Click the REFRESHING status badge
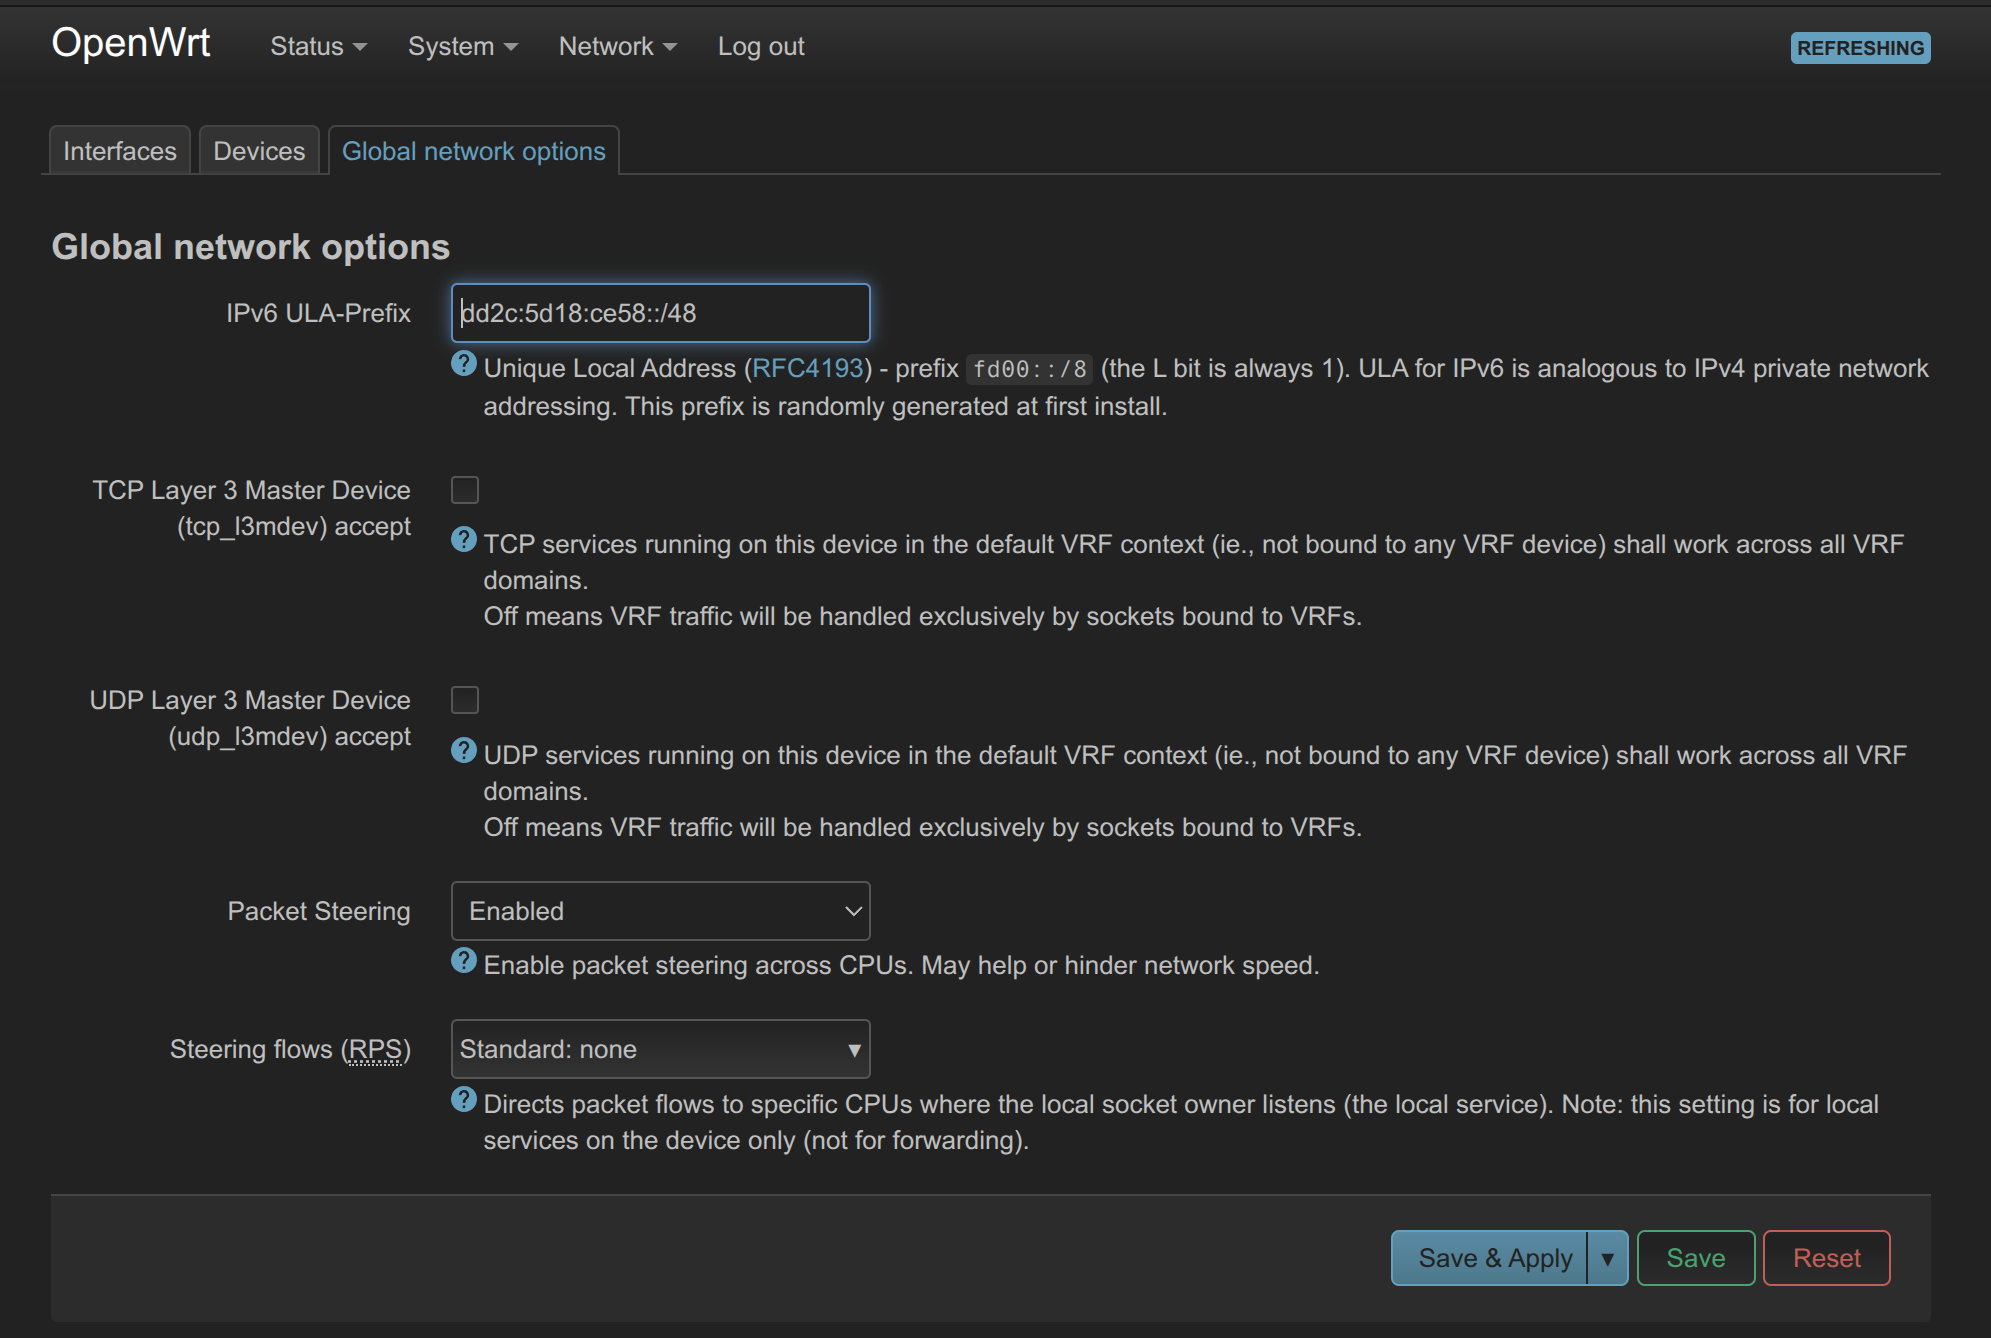Screen dimensions: 1991x1338 [x=1859, y=48]
